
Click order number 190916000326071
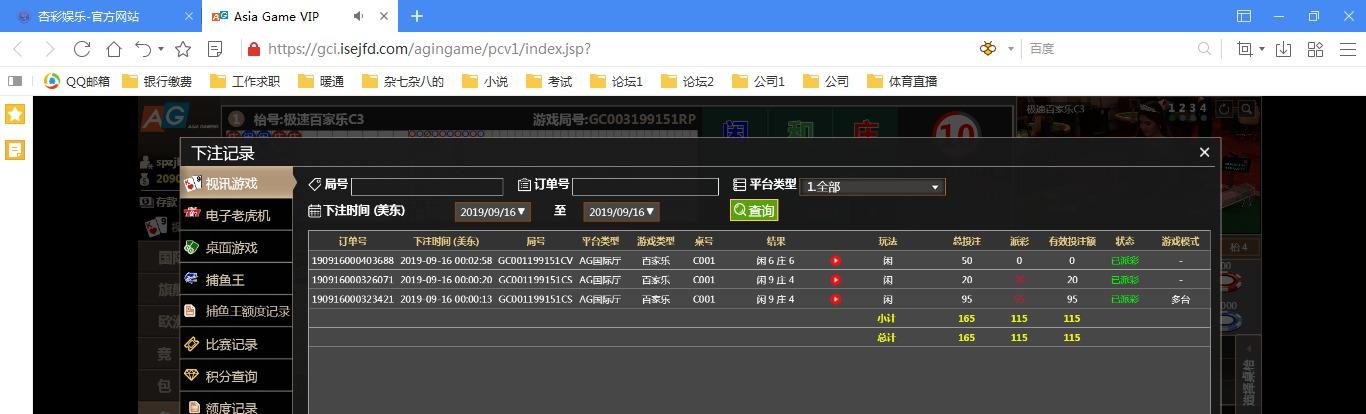click(x=352, y=280)
